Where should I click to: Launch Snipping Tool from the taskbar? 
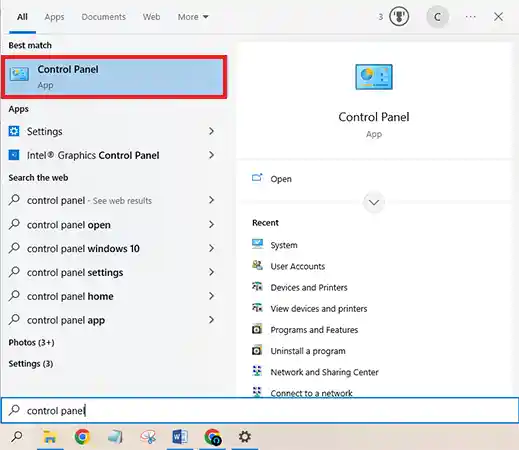148,437
